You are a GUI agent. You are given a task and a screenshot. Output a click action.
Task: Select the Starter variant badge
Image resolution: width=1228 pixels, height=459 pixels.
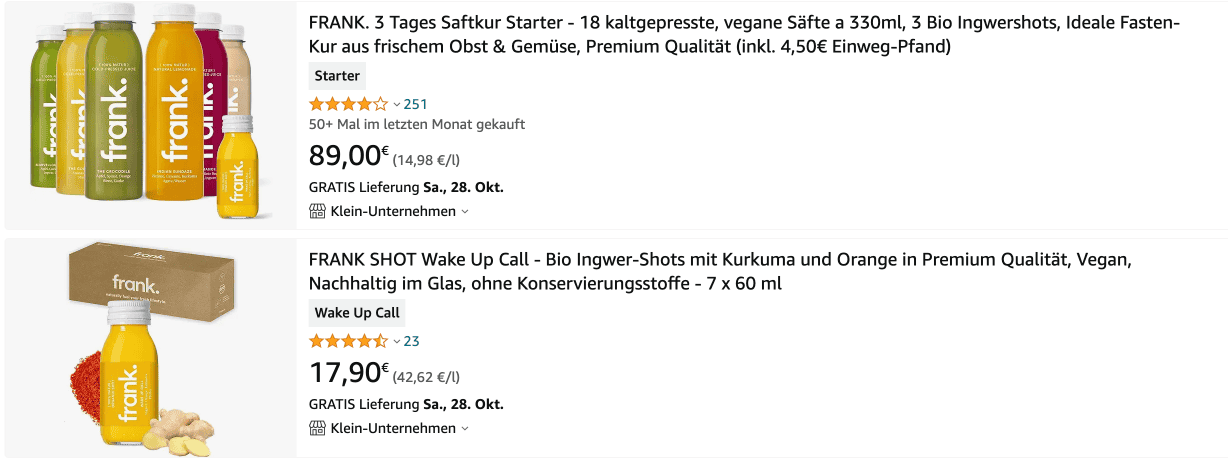(x=338, y=76)
